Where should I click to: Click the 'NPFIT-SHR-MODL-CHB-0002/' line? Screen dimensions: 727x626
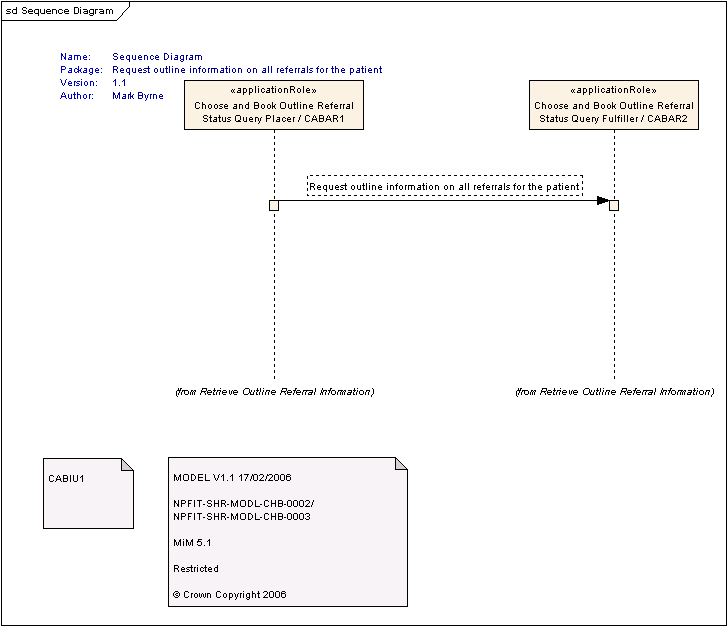click(x=244, y=504)
